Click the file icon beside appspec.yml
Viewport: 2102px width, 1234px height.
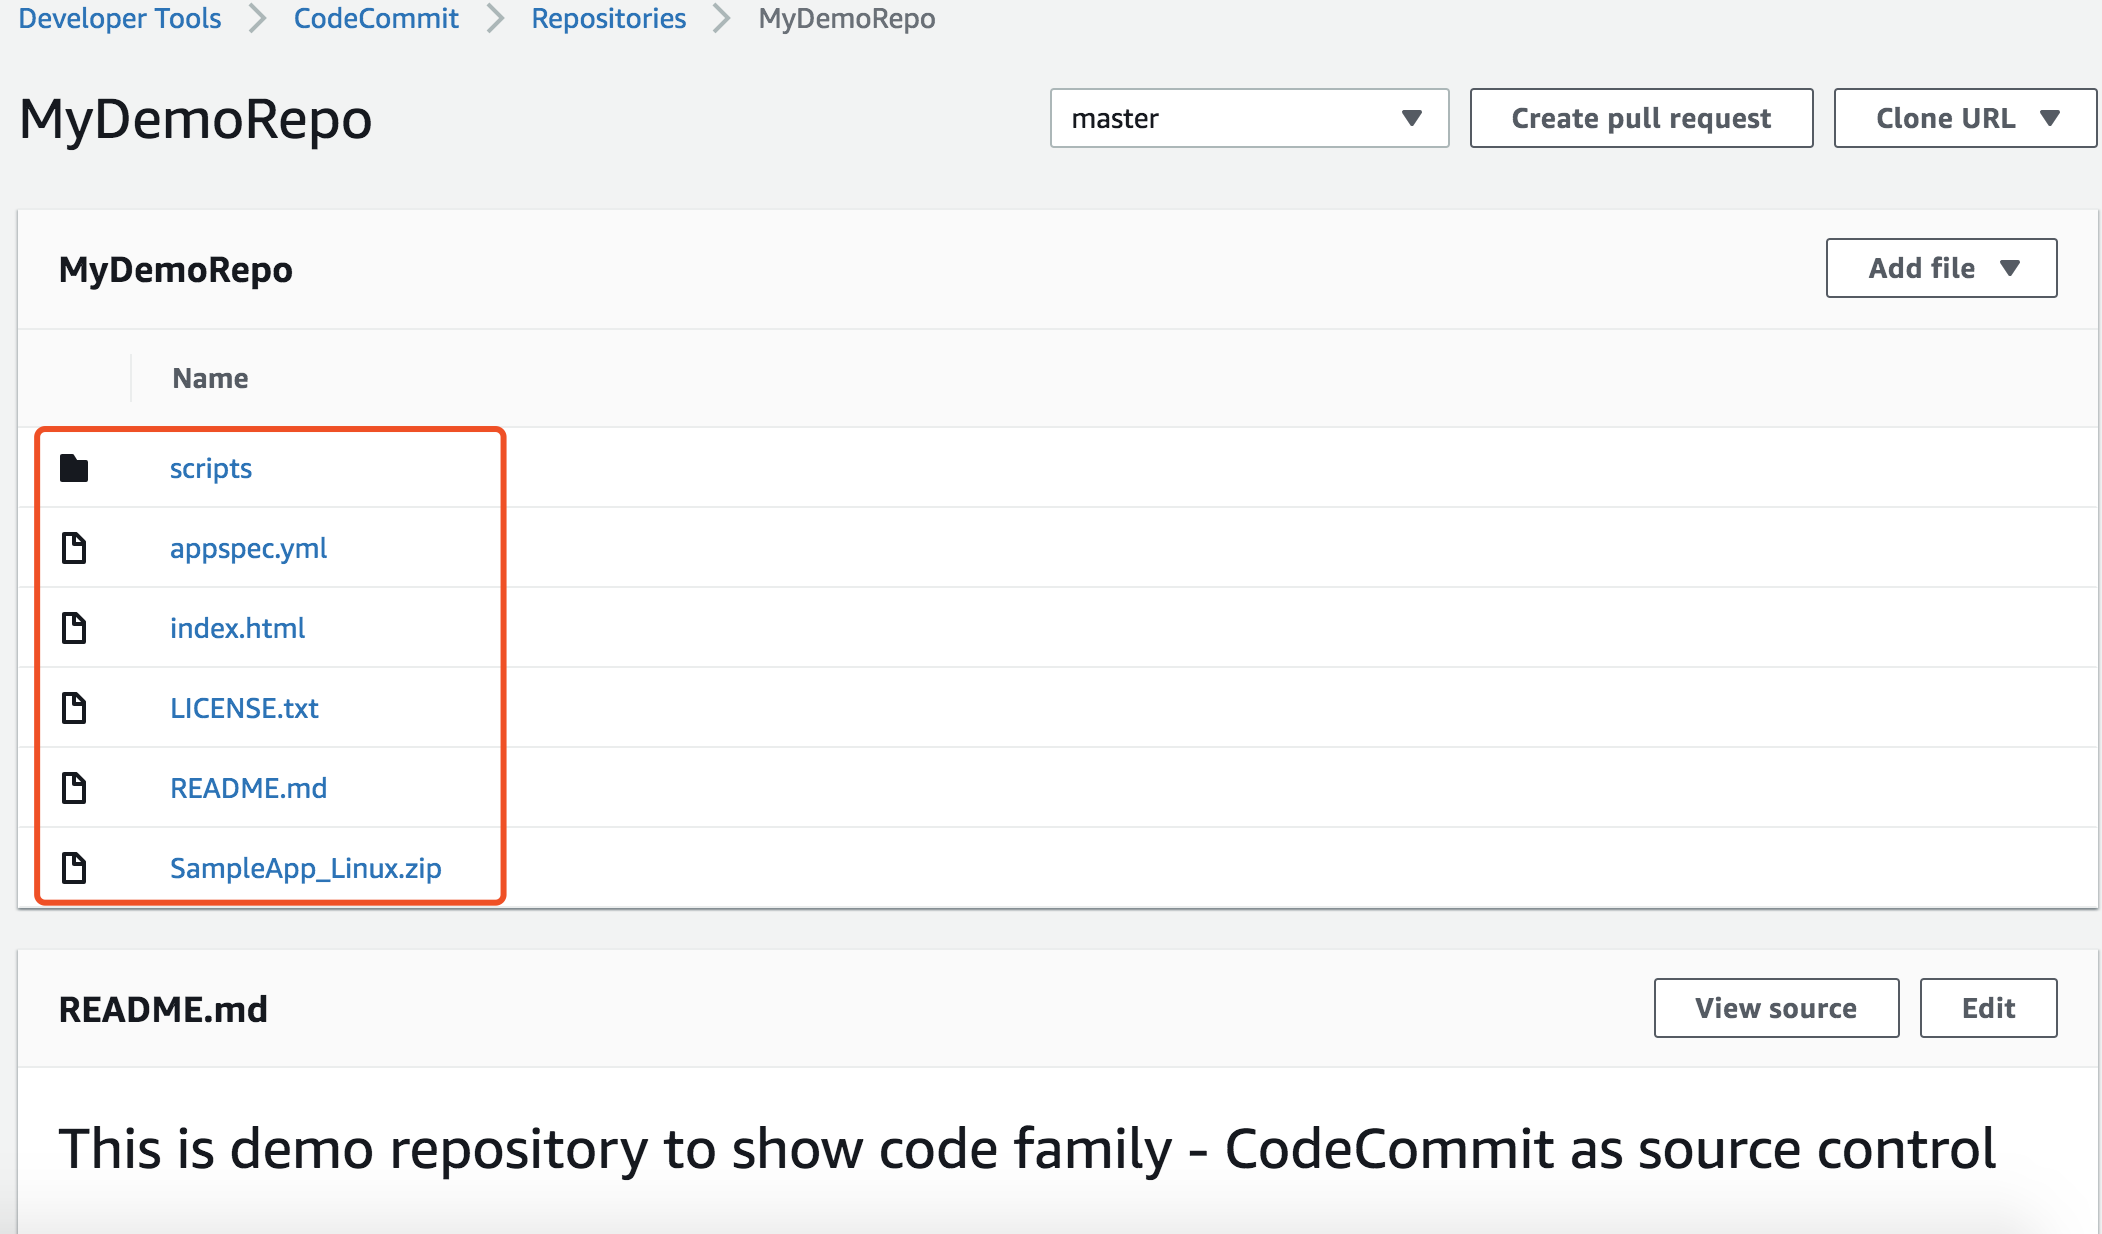coord(74,548)
